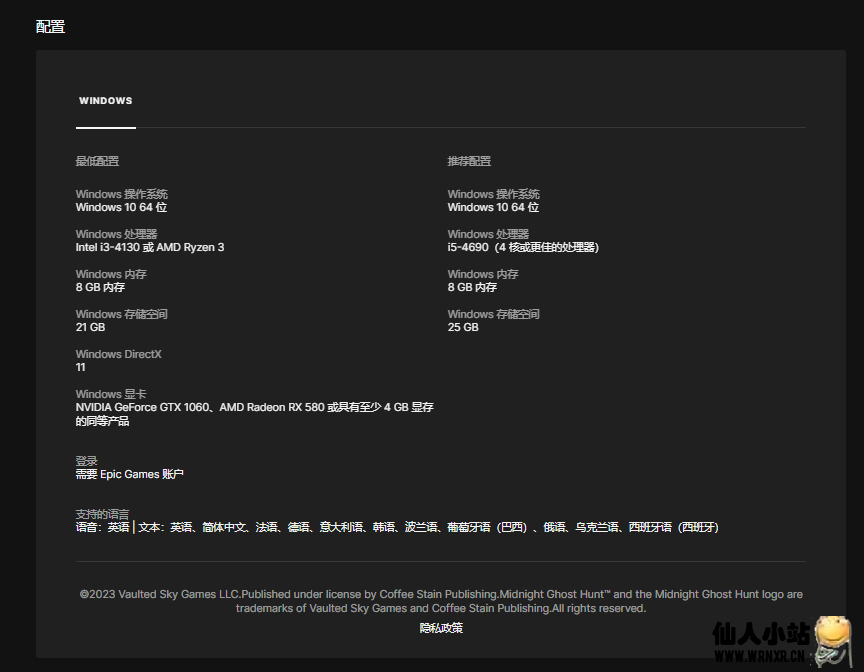Viewport: 864px width, 672px height.
Task: Click 简体中文 in the text languages list
Action: [x=224, y=527]
